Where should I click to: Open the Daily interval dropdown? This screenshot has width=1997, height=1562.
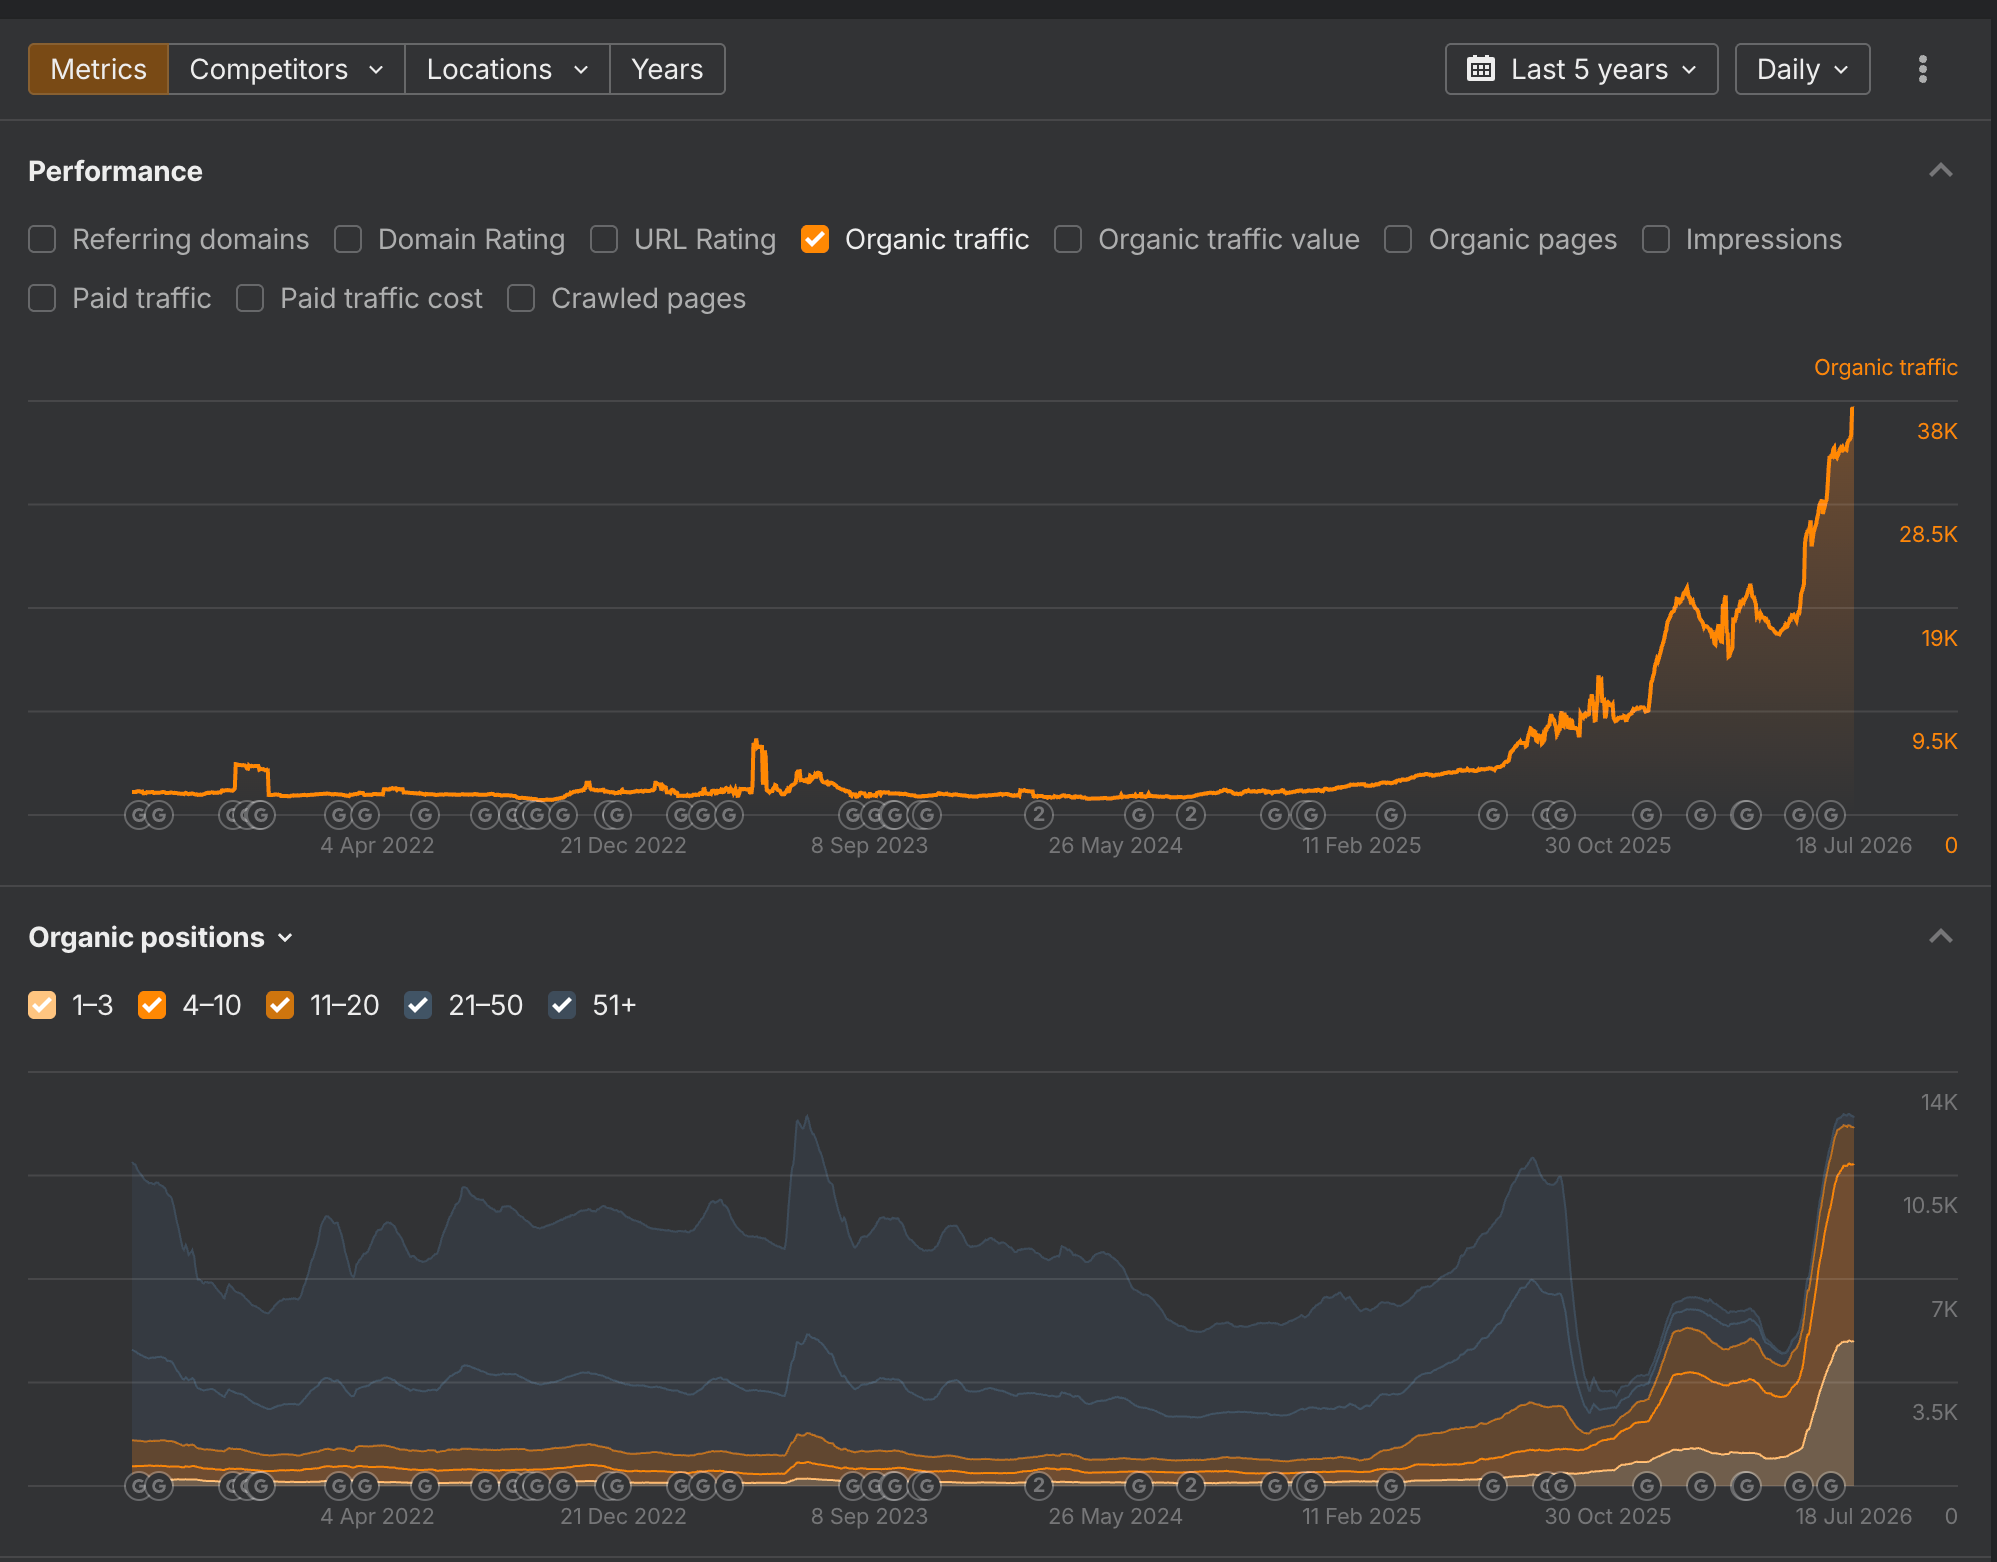pos(1802,69)
